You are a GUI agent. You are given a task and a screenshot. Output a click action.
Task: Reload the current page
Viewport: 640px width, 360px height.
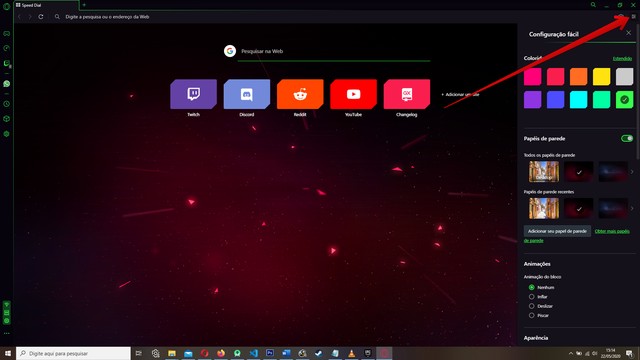[41, 17]
